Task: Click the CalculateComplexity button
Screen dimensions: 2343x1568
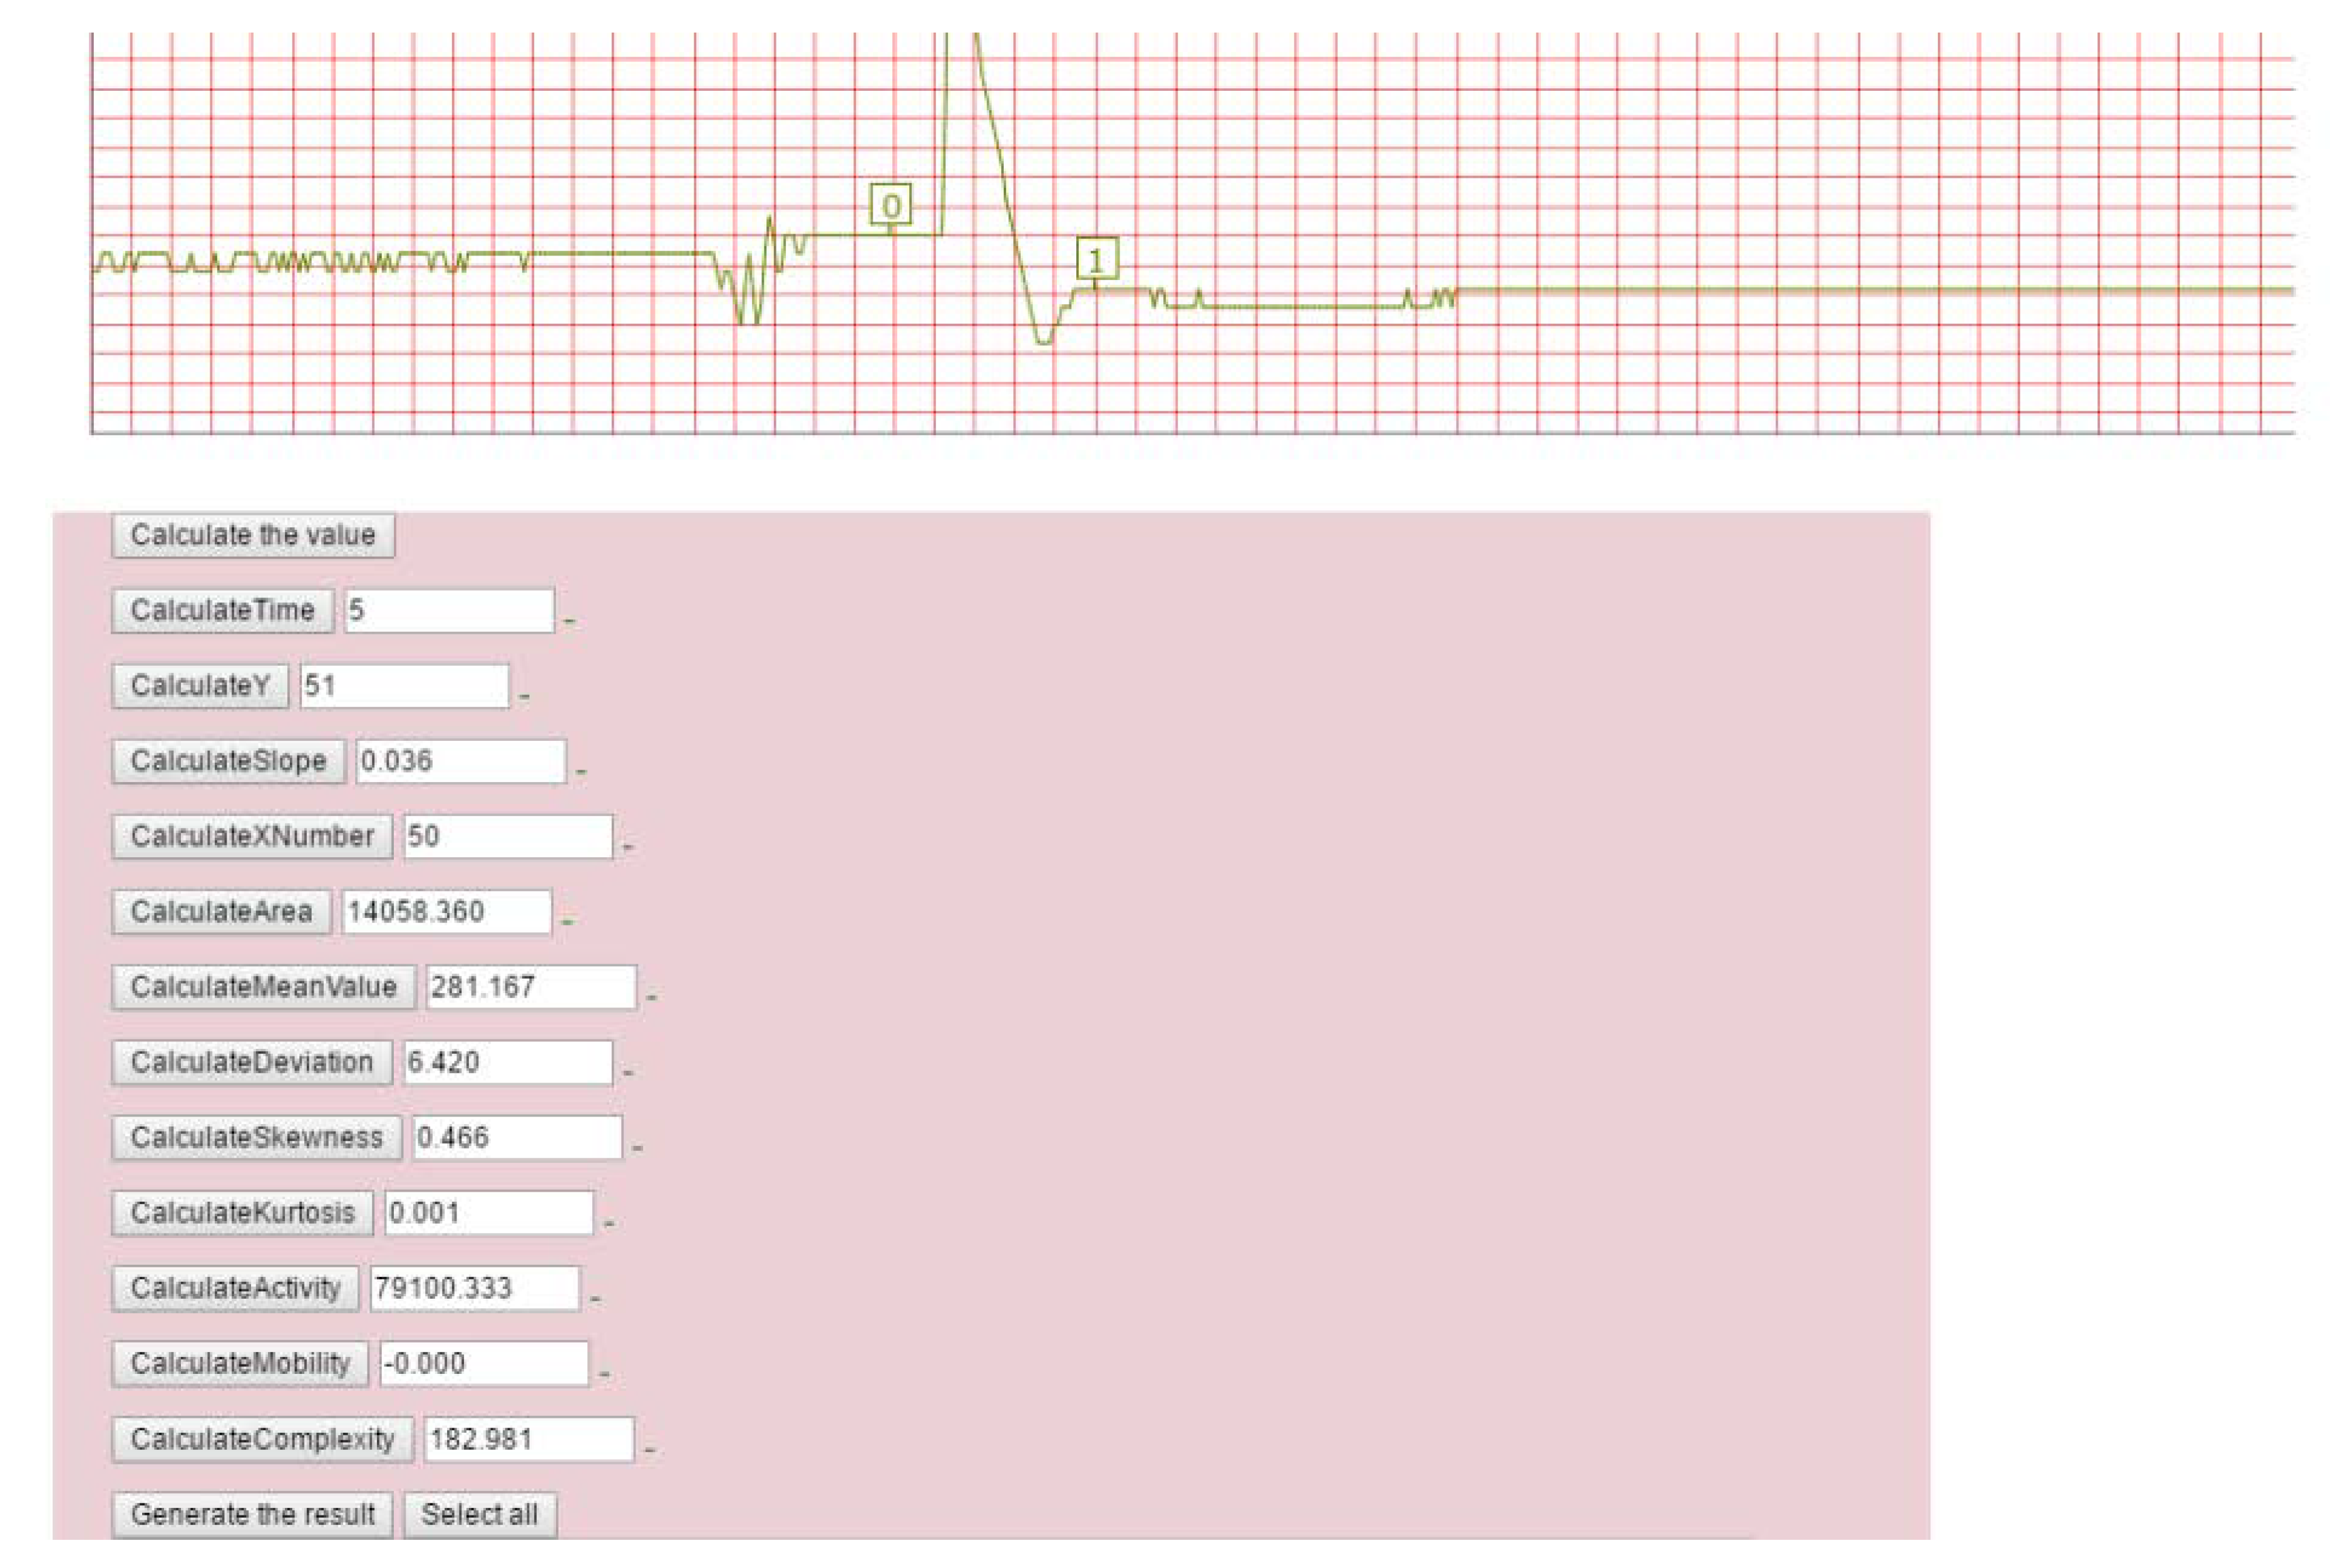Action: pos(262,1439)
